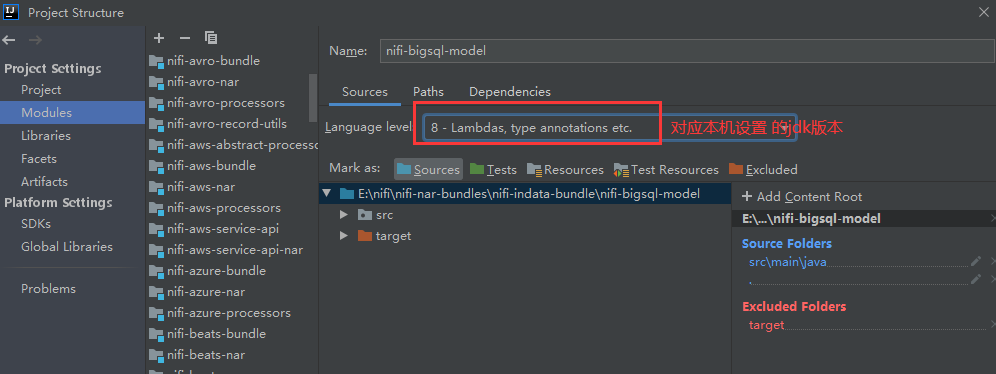Select the E:\nifi content root path row

(525, 194)
